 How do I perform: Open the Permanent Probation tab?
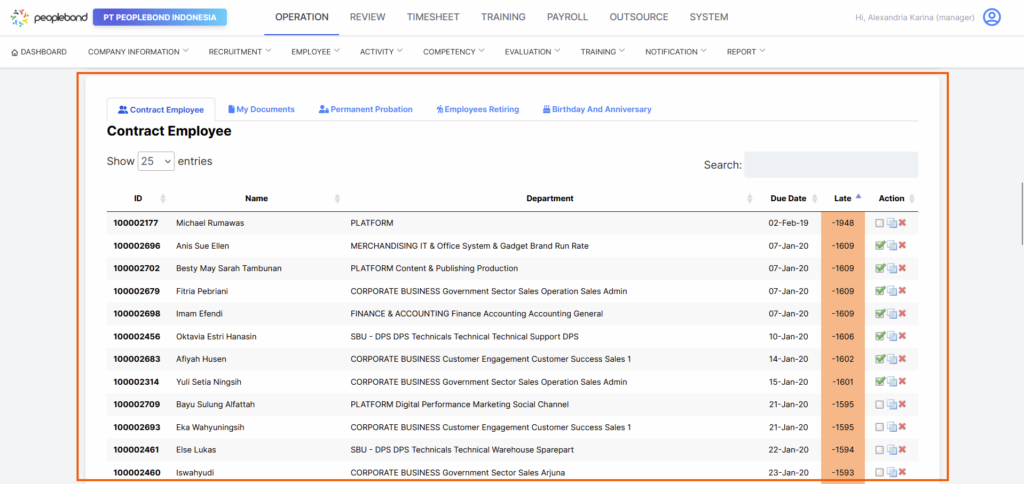click(366, 109)
